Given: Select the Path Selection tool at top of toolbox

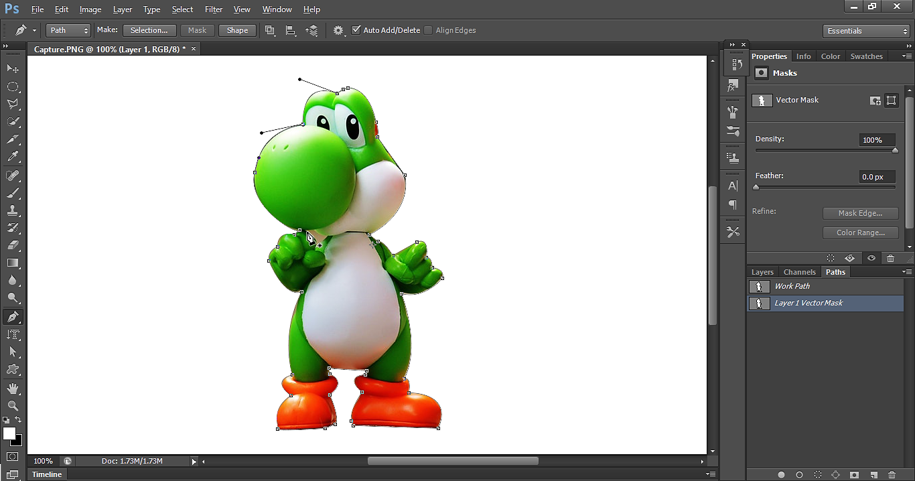Looking at the screenshot, I should [12, 69].
